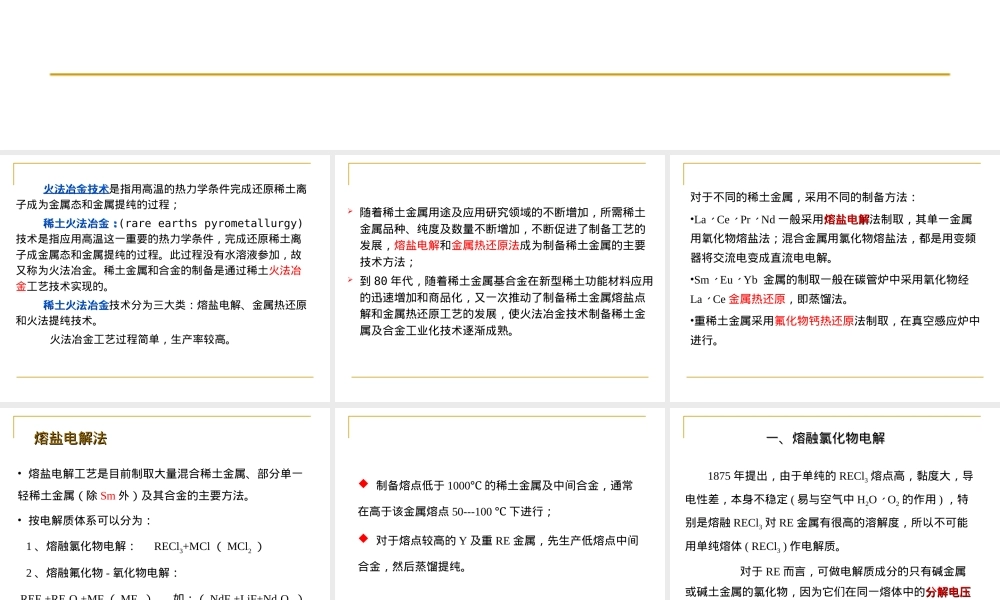Screen dimensions: 1000x600
Task: Click the line 对于不同的稀土金属，采用不同的制备方法：
Action: click(x=804, y=197)
